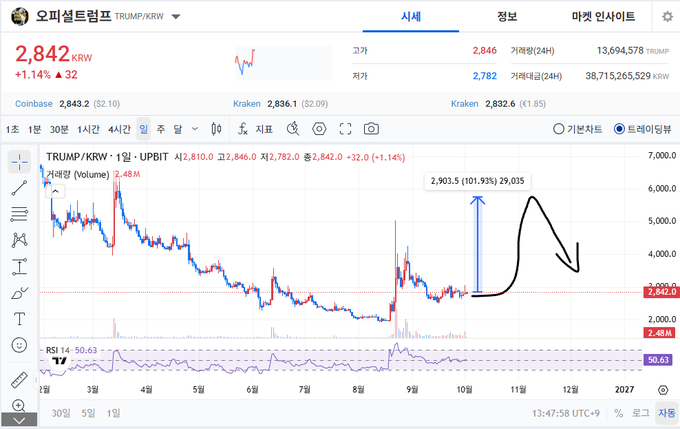
Task: Select the 달 monthly timeframe
Action: tap(178, 129)
